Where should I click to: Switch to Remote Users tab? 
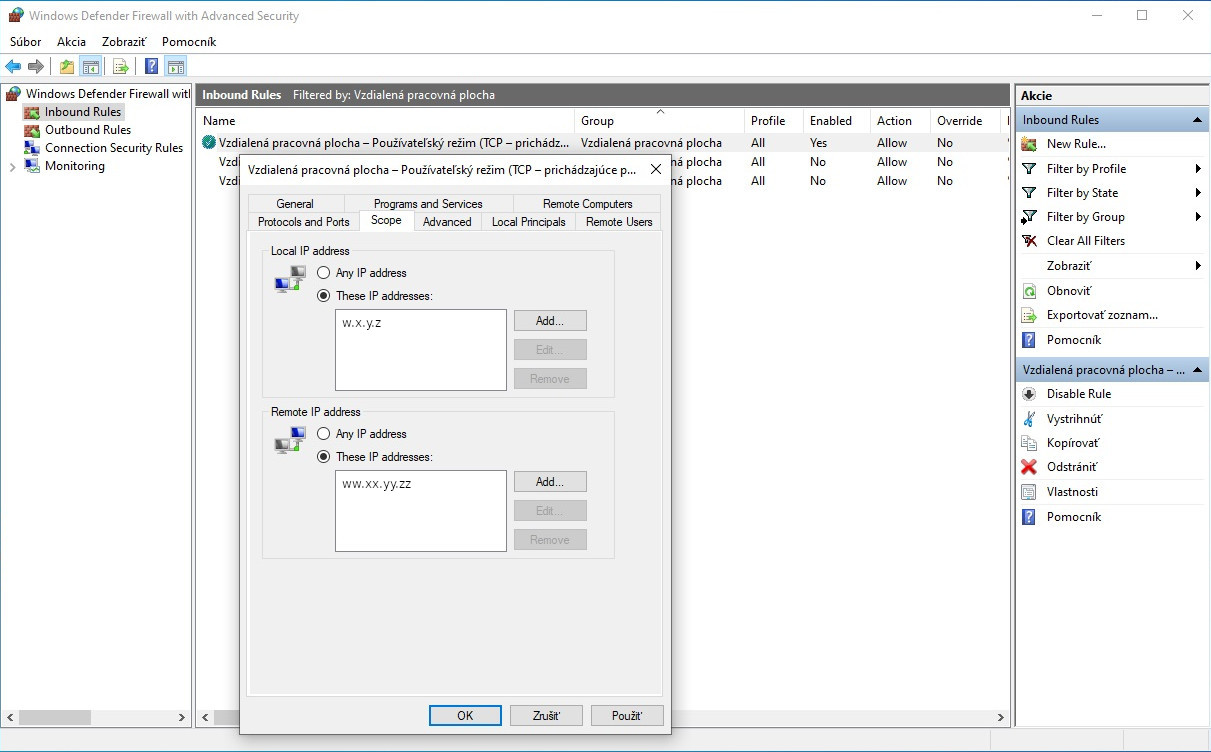pyautogui.click(x=619, y=222)
